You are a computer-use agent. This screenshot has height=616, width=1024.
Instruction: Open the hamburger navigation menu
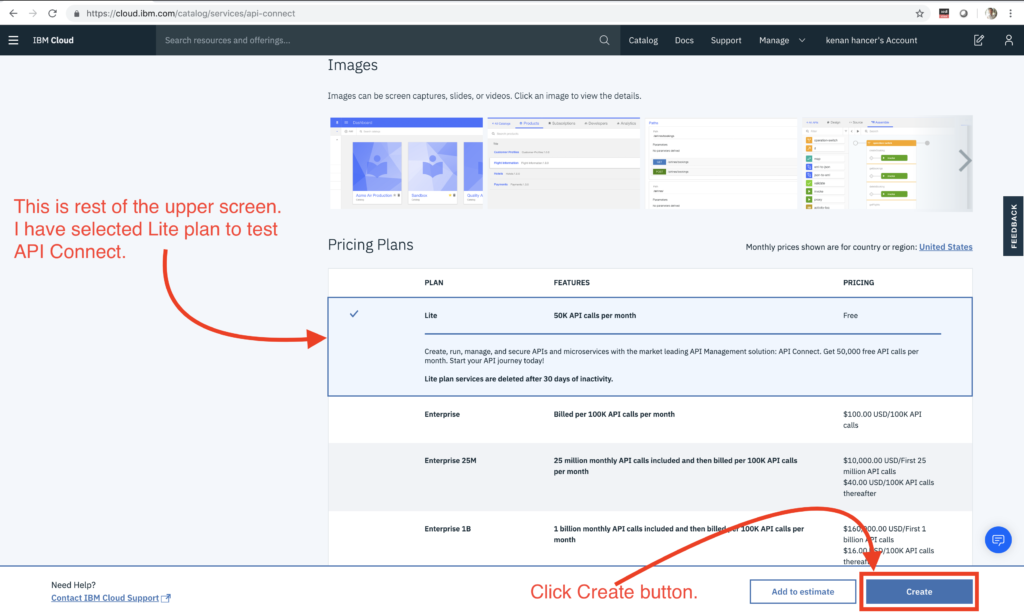tap(13, 41)
